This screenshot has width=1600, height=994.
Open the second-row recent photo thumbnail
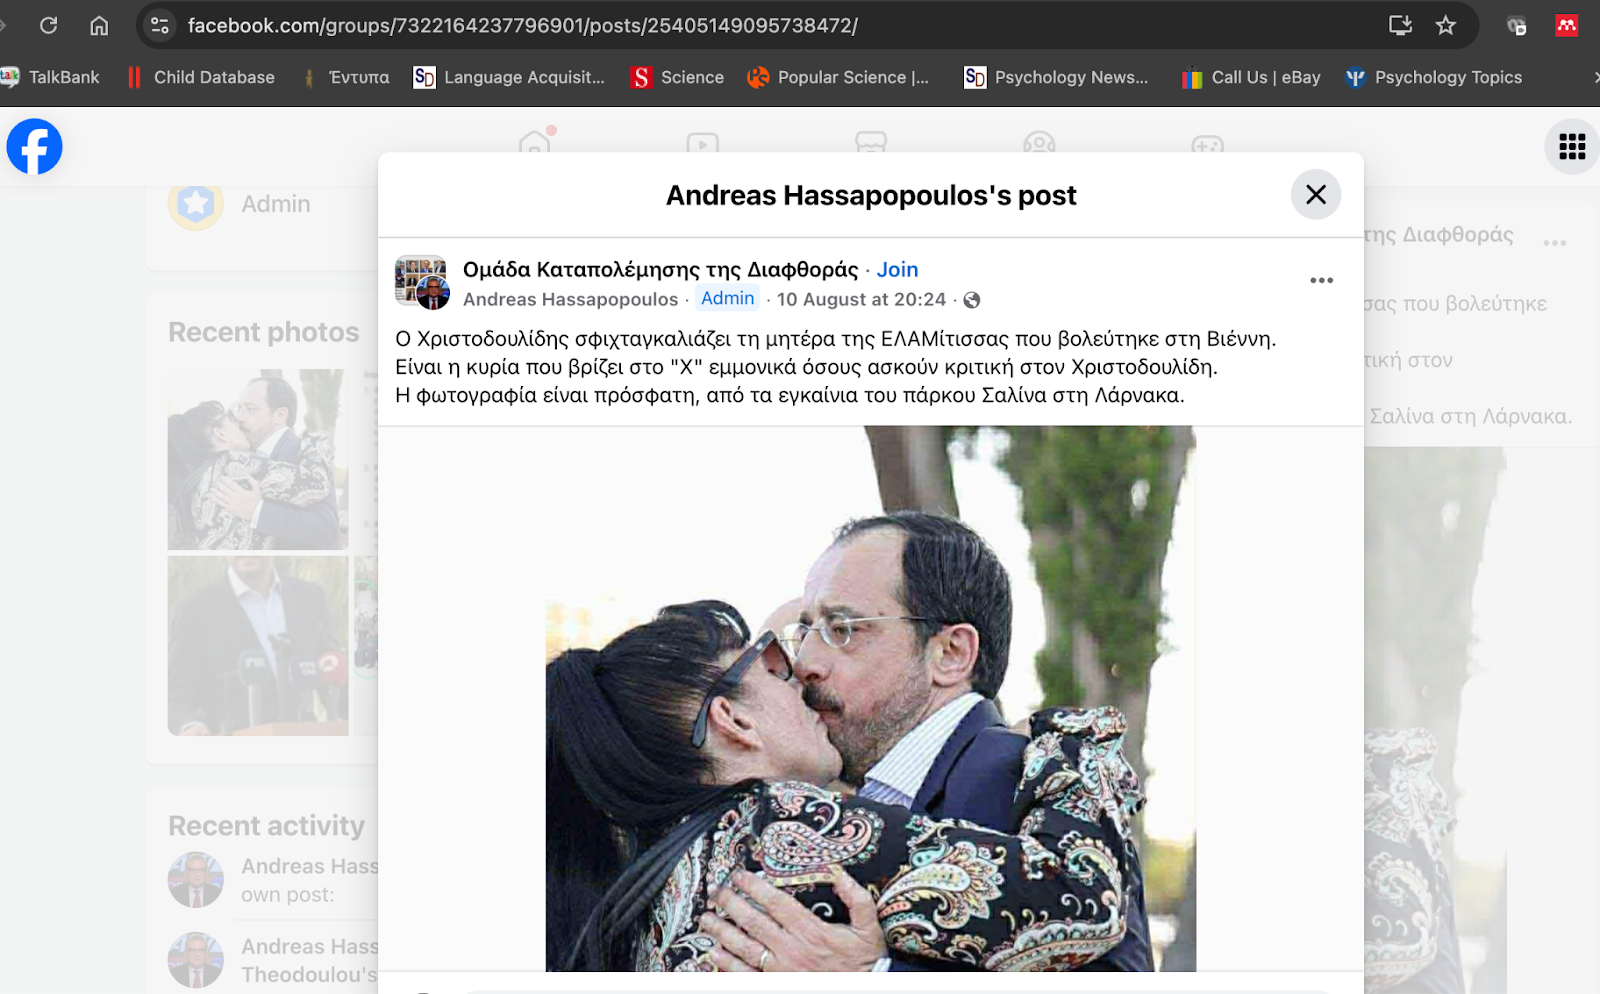258,646
